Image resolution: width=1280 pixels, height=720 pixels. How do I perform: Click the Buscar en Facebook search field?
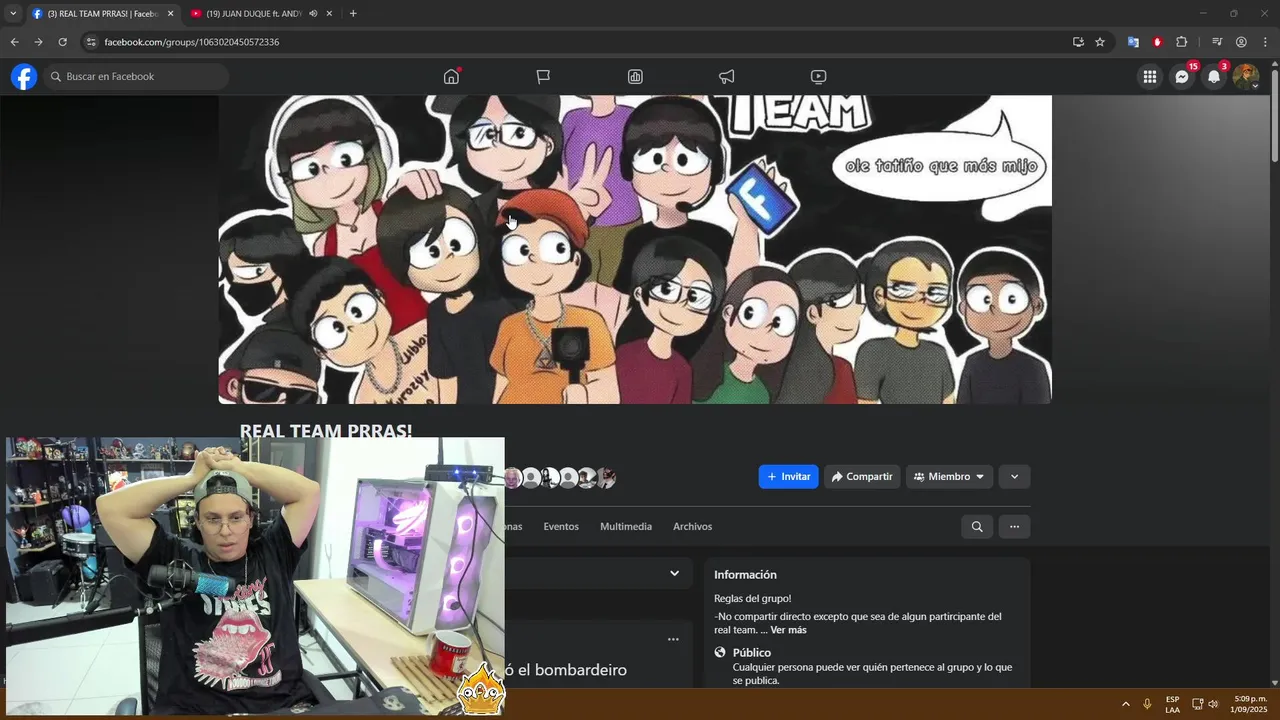tap(136, 76)
